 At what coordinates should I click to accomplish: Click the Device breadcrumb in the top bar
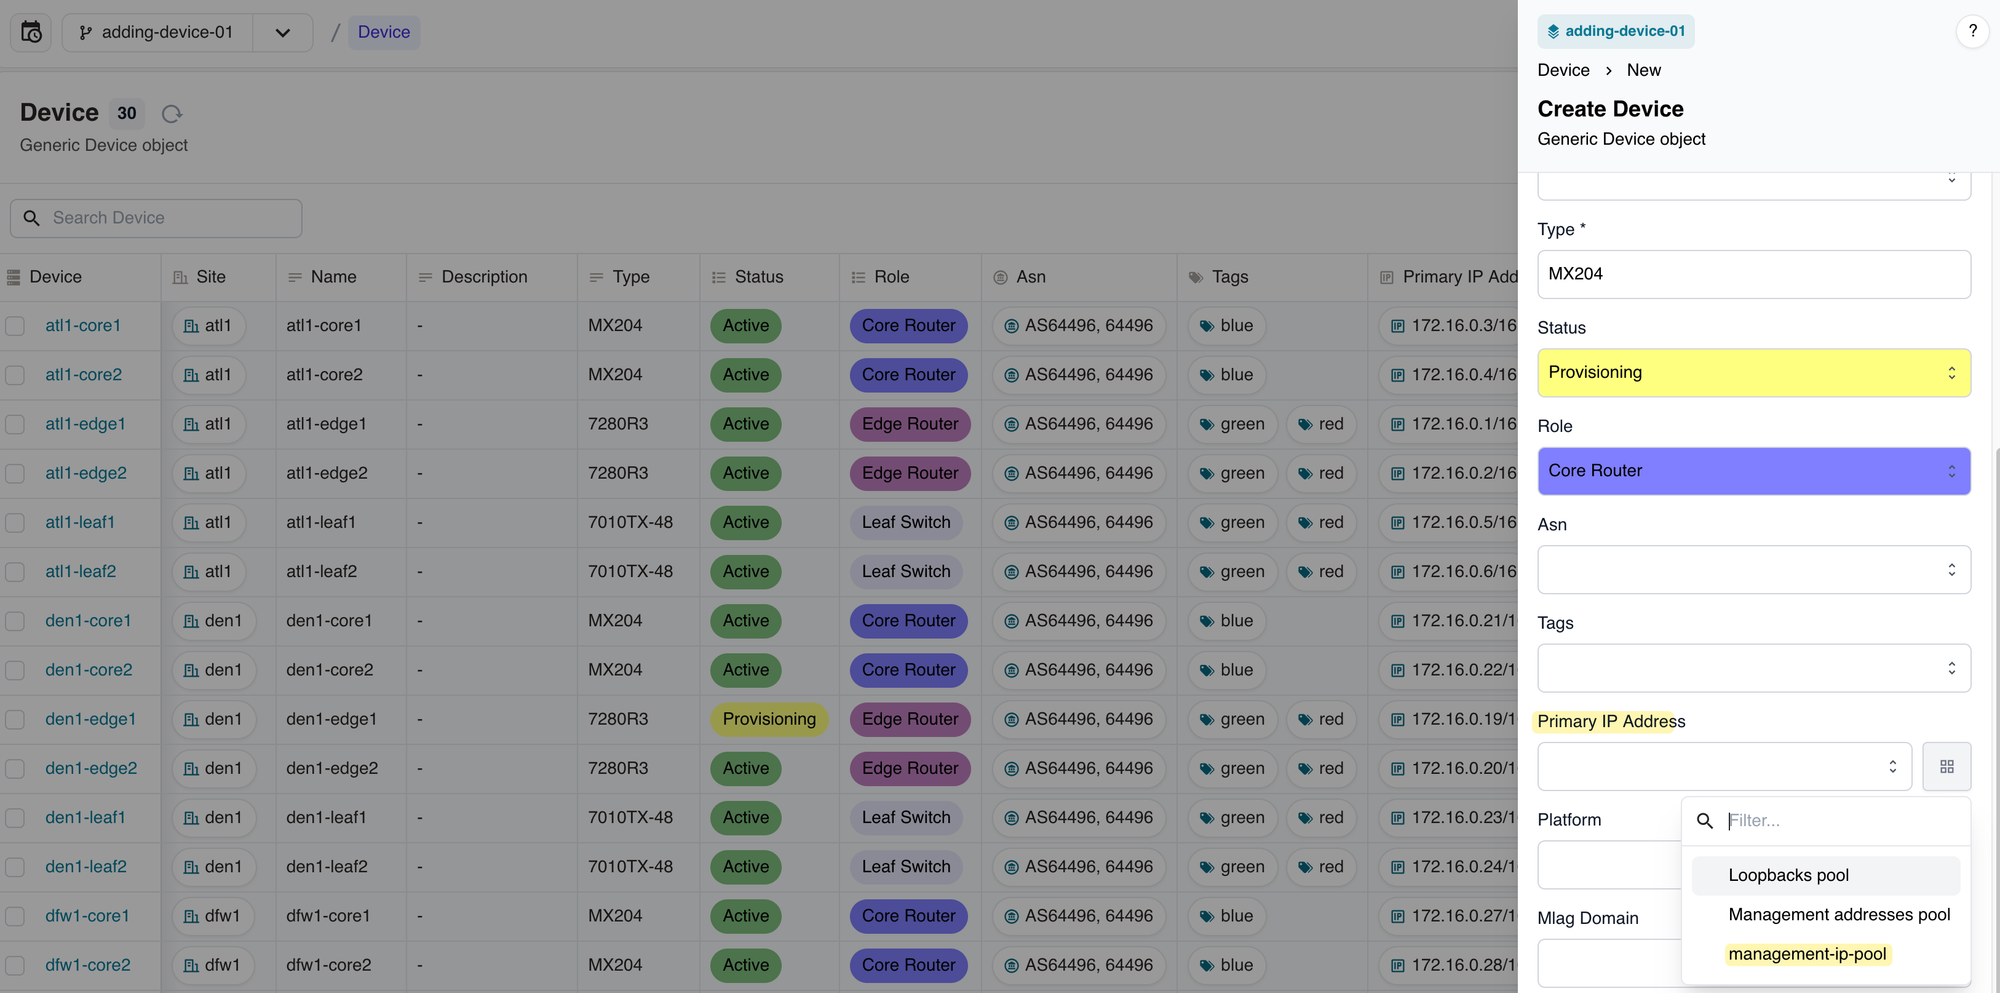click(384, 32)
